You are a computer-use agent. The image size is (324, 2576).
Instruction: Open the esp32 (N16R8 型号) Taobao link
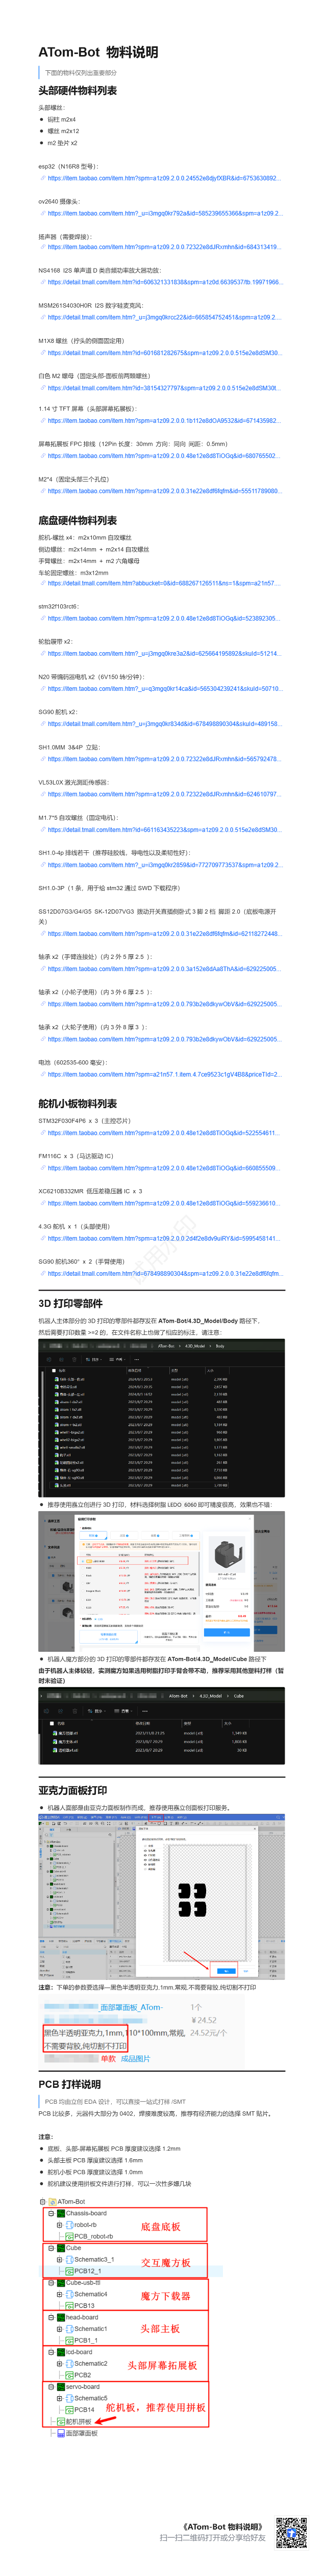tap(164, 178)
